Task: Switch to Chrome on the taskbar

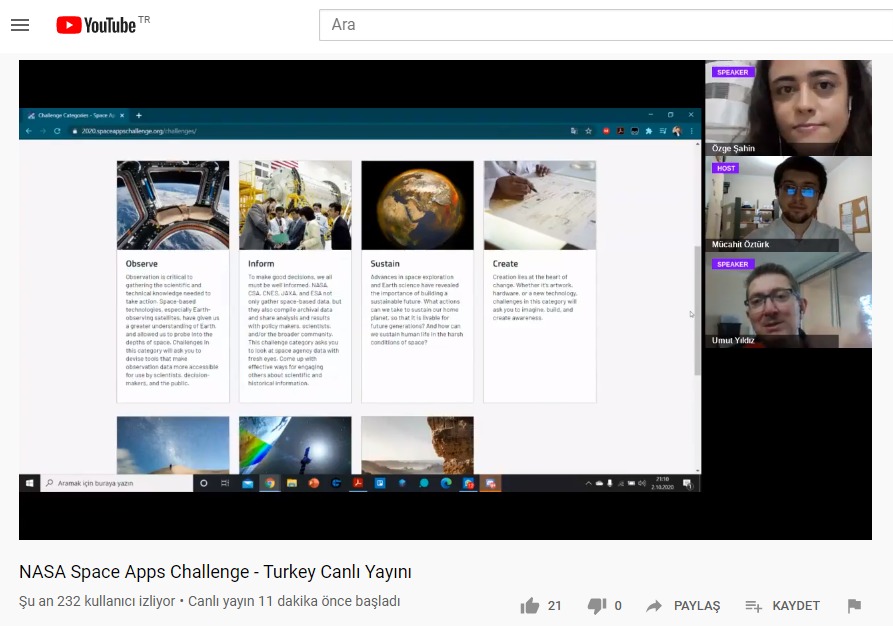Action: pos(270,483)
